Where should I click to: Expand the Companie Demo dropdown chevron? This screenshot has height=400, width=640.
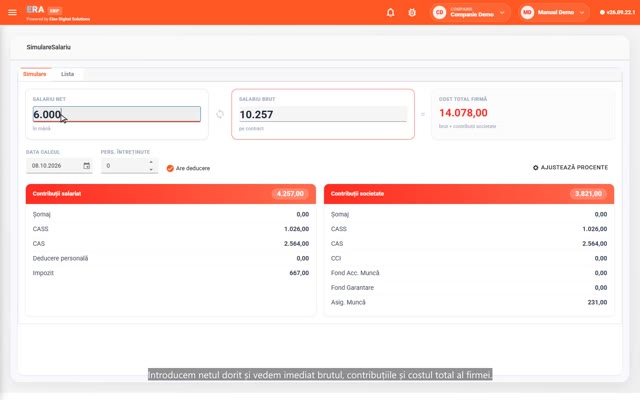click(x=502, y=13)
